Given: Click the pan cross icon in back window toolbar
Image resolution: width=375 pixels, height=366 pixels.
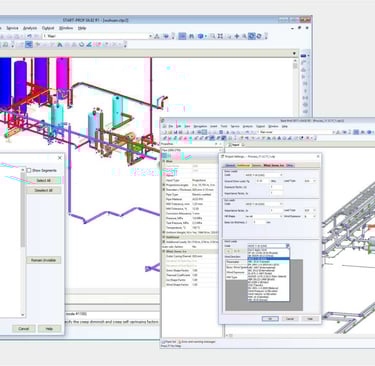Looking at the screenshot, I should coord(237,36).
